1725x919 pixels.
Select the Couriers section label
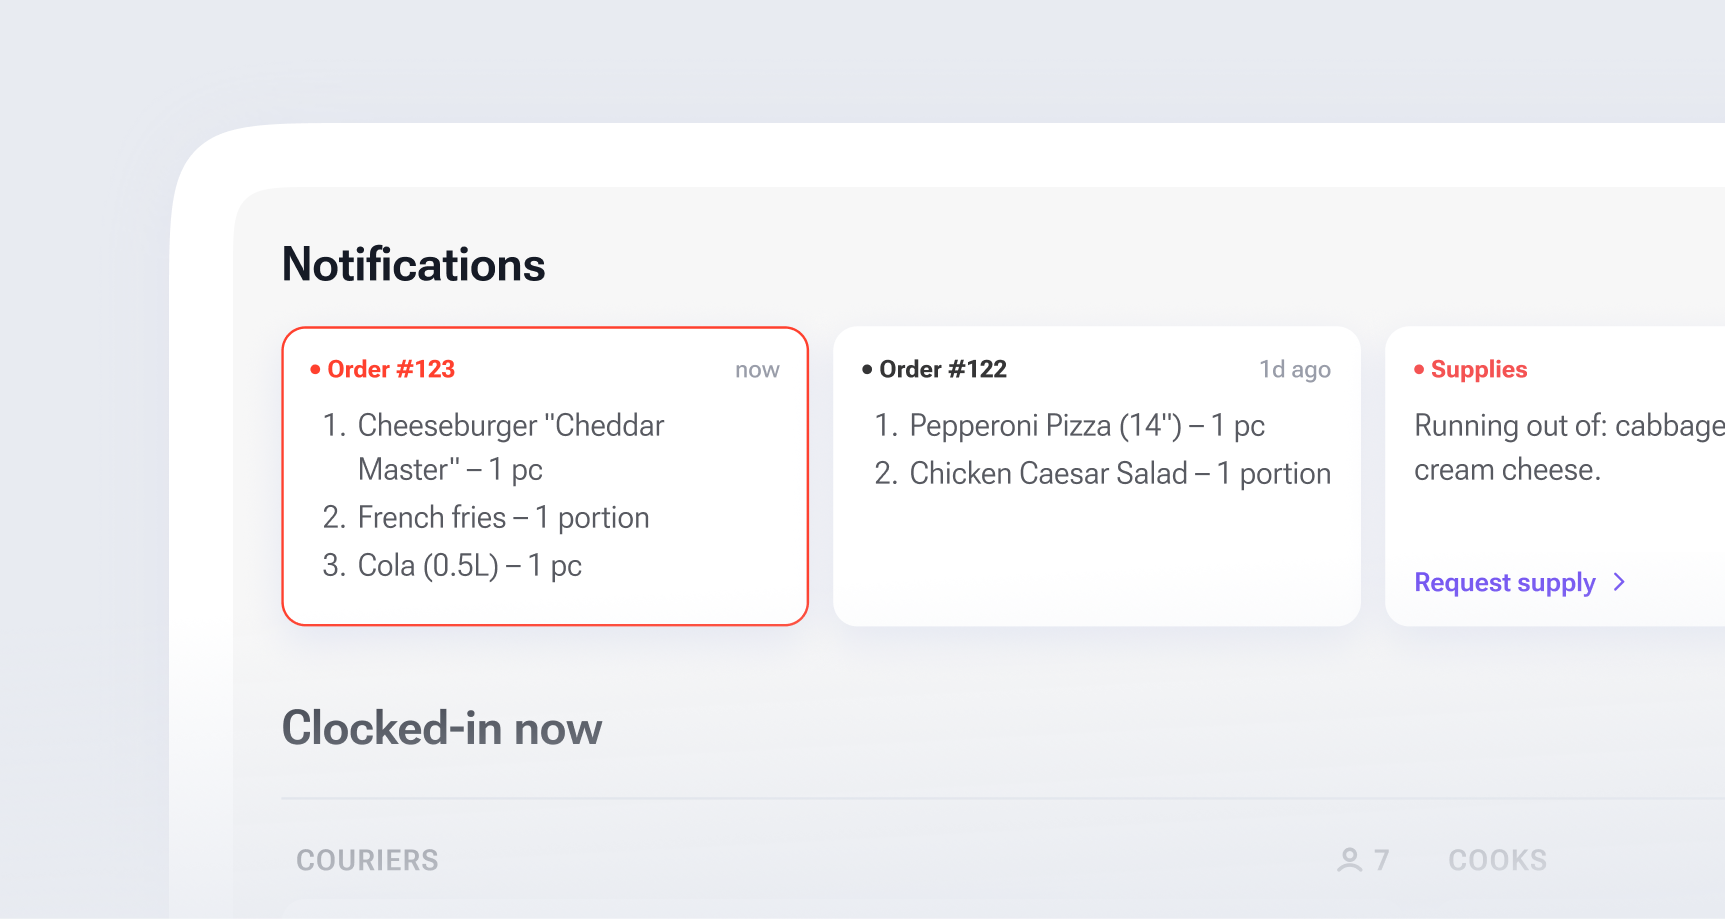(x=367, y=860)
